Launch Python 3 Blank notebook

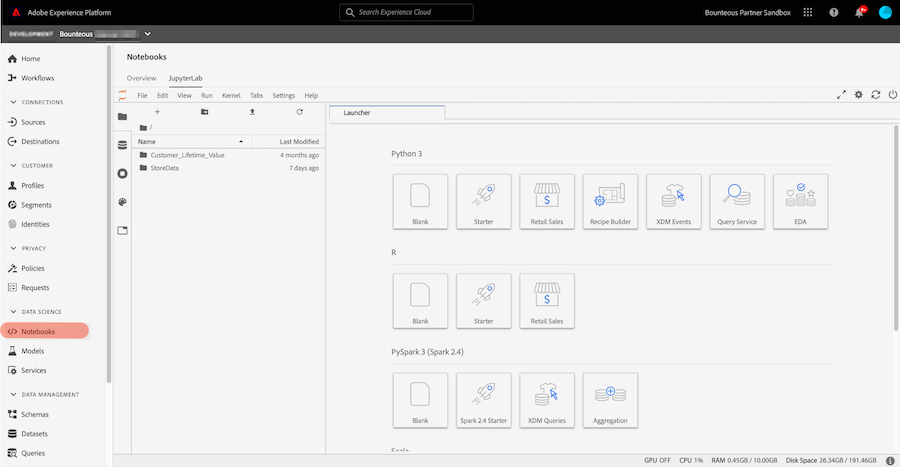(420, 201)
